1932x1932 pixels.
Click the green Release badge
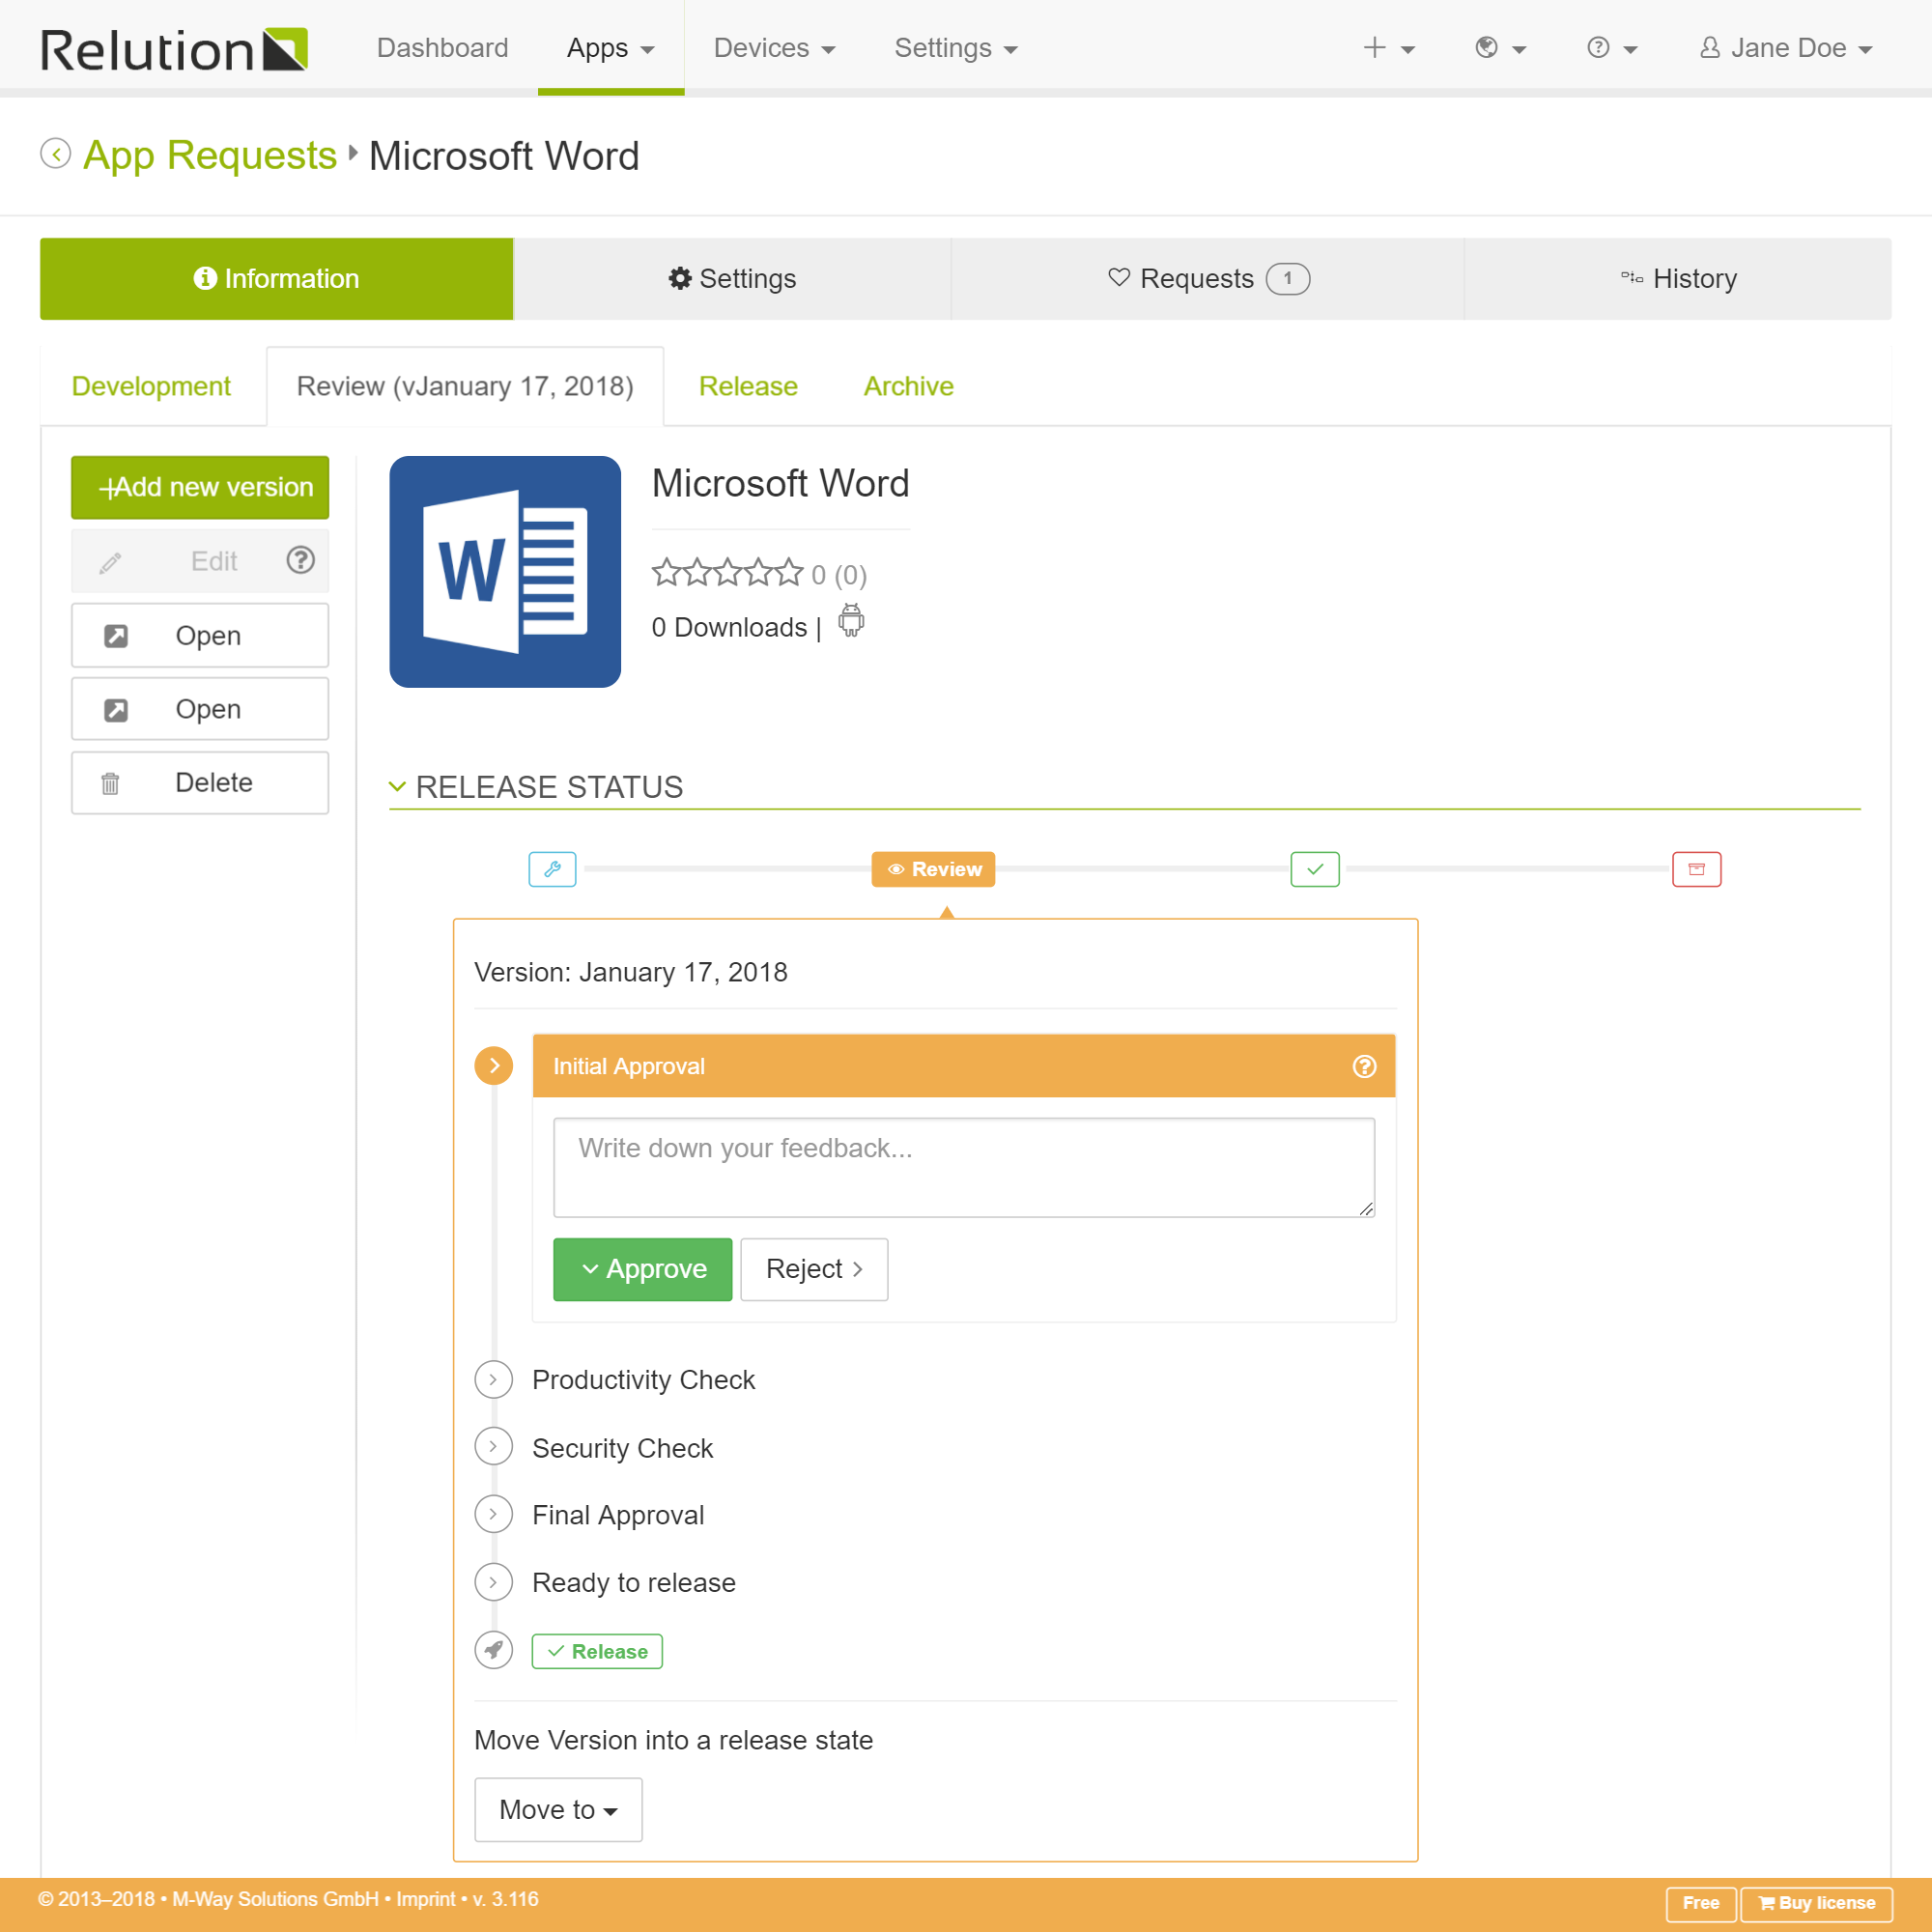[597, 1651]
